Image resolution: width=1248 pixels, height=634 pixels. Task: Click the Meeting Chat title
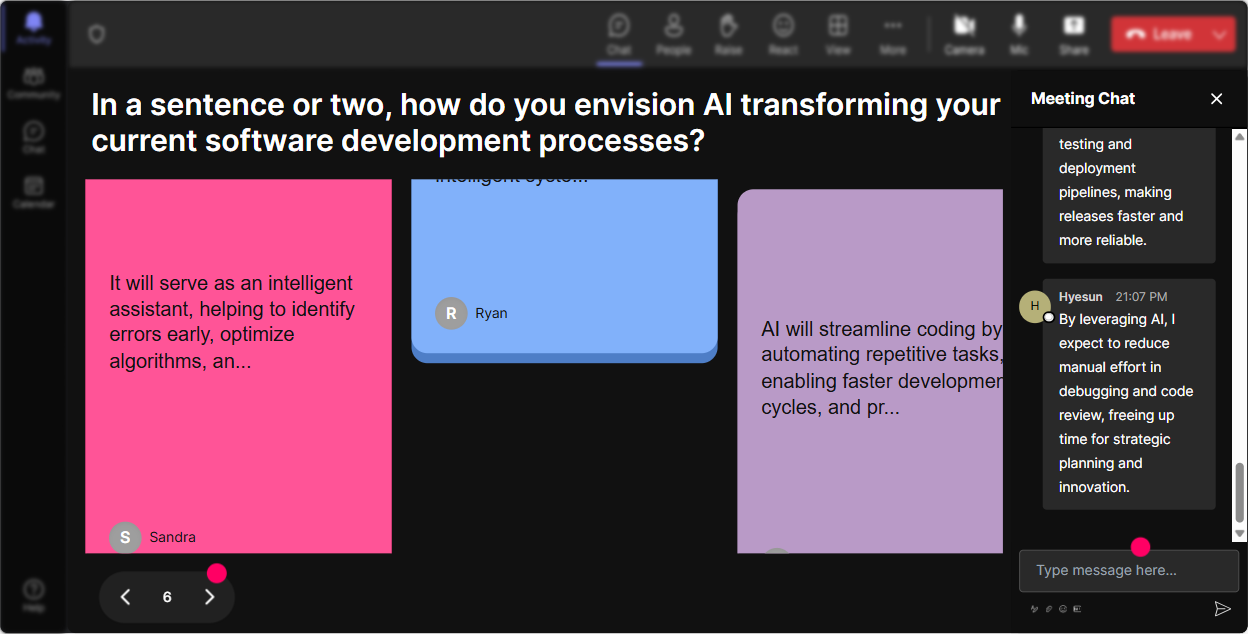(1083, 98)
